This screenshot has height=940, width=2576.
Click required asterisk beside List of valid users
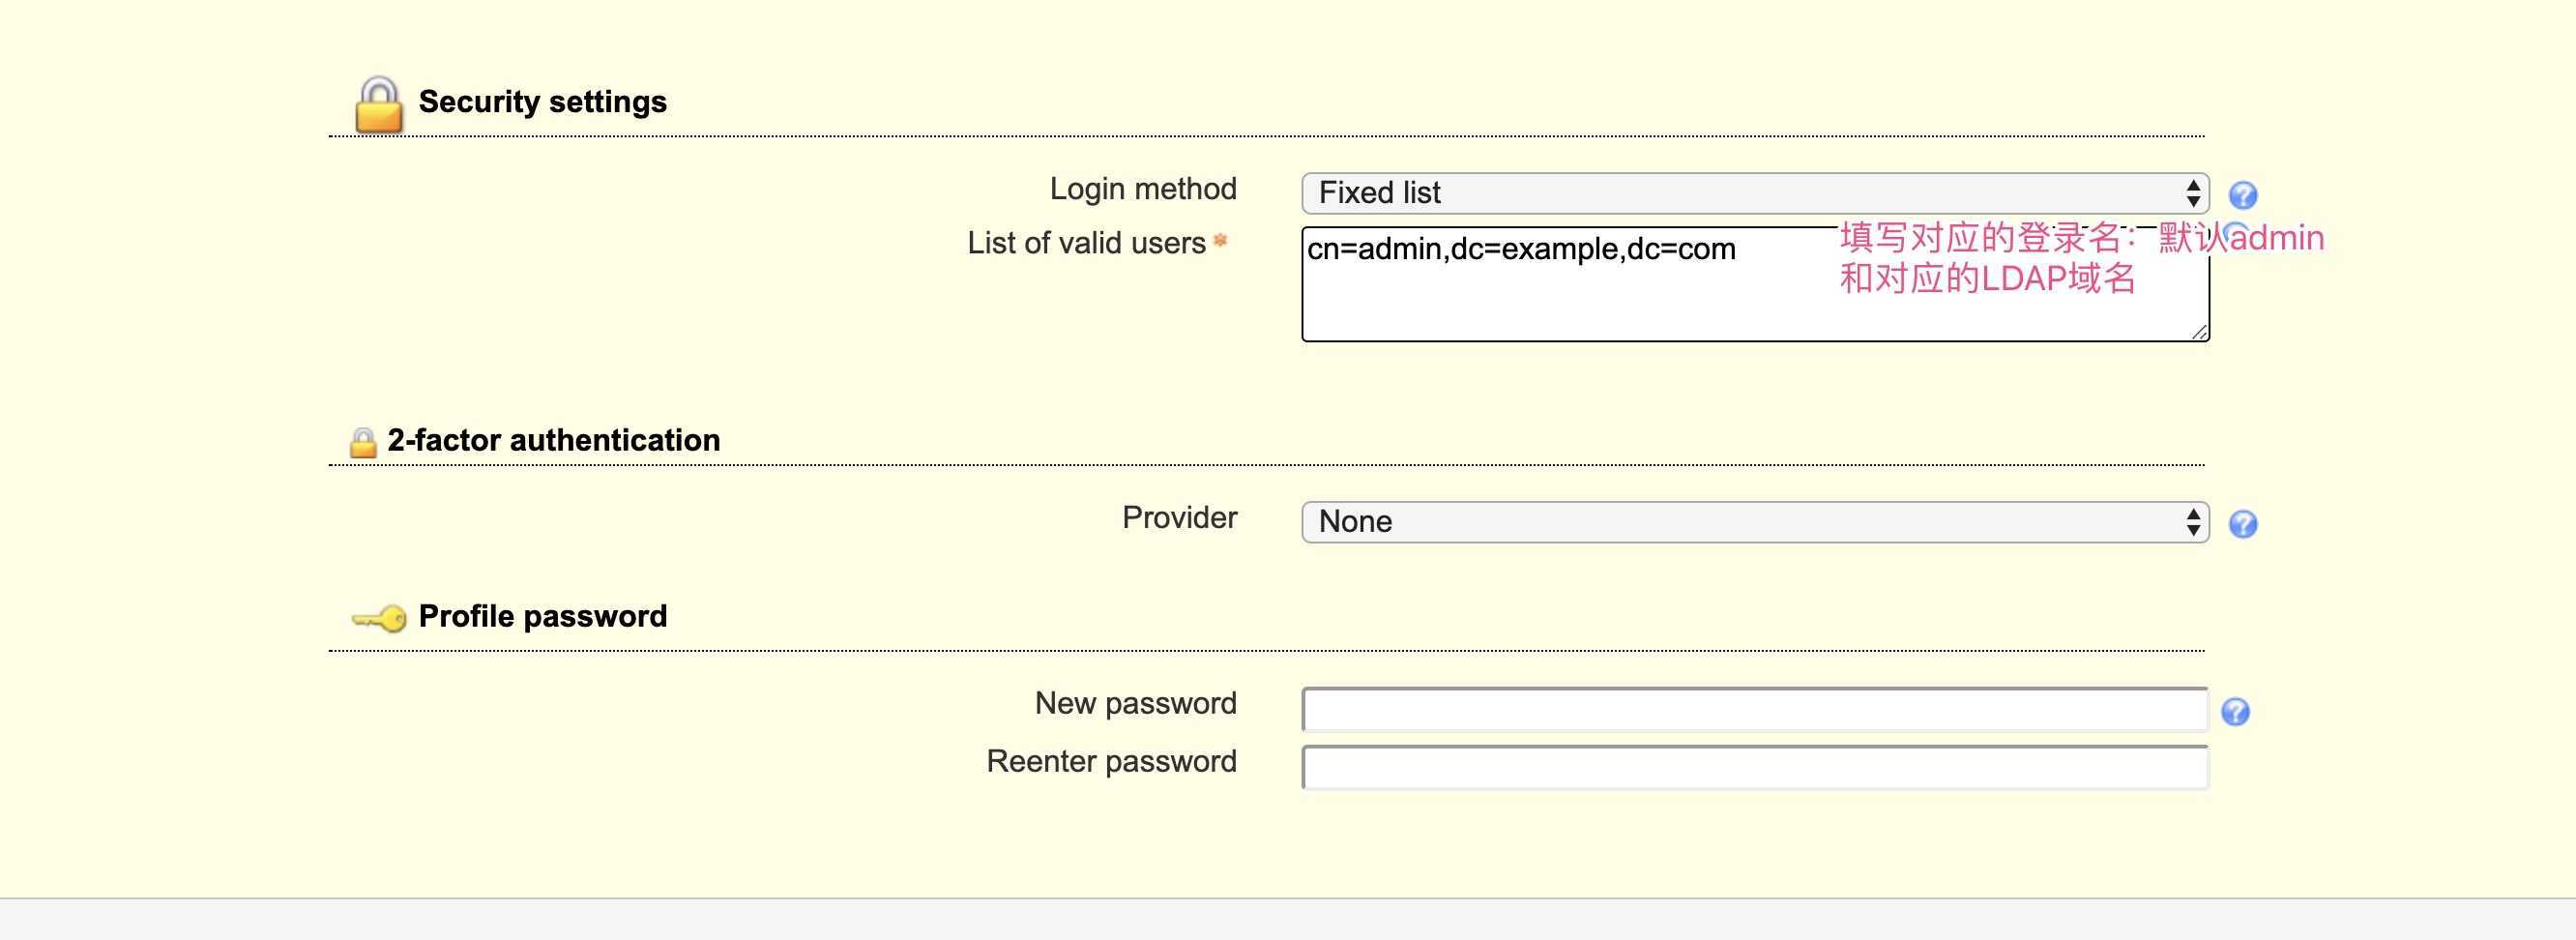1220,240
